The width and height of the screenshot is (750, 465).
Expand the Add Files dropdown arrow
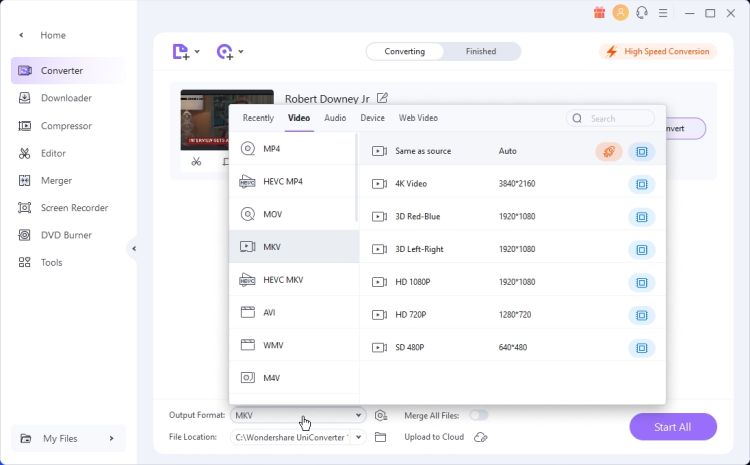click(197, 52)
